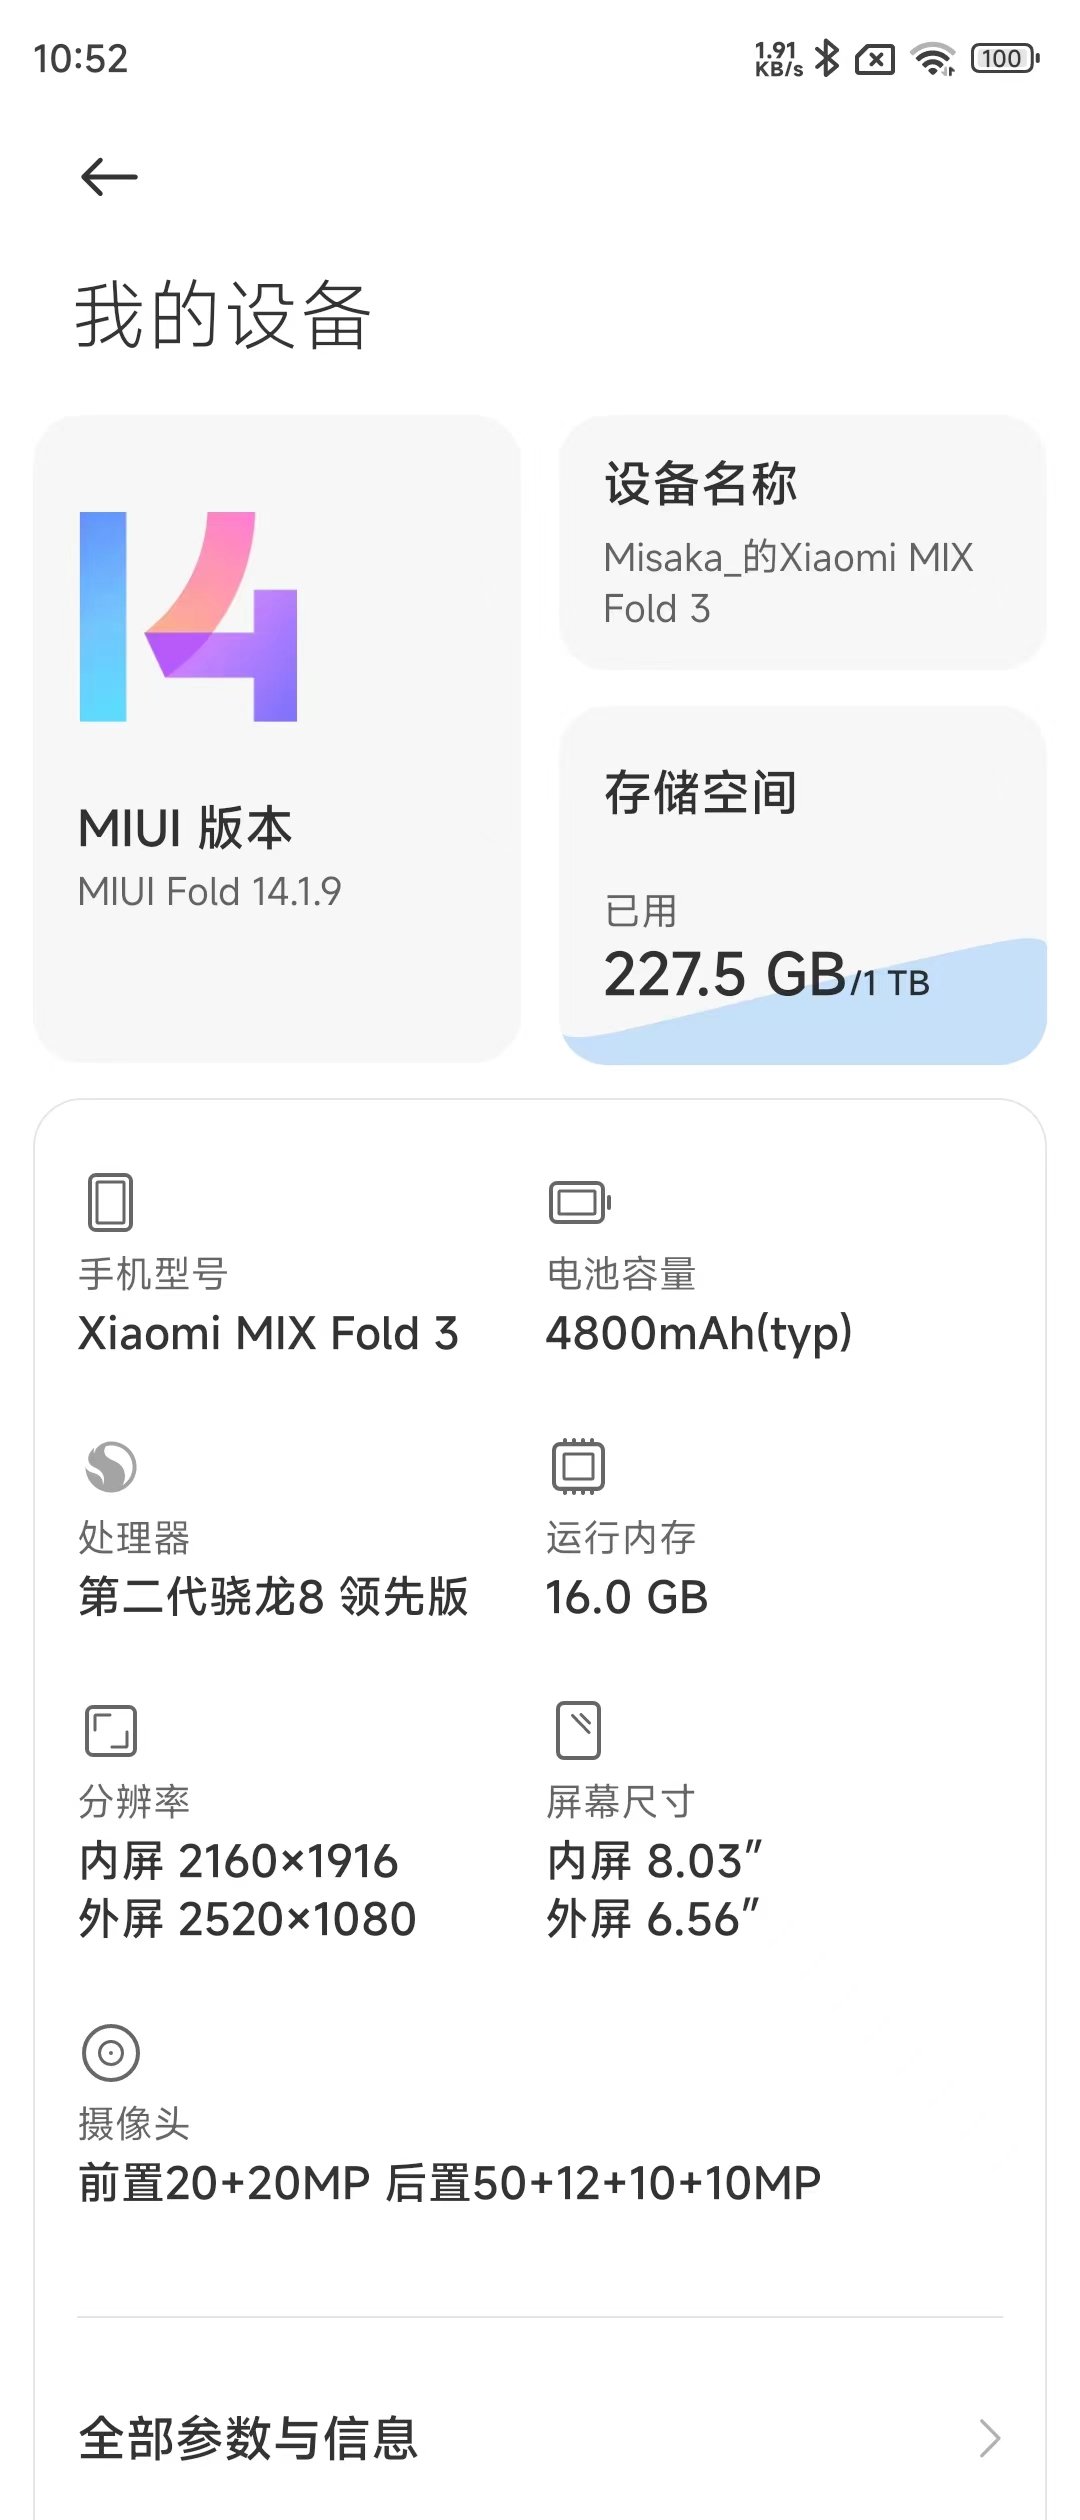
Task: Tap the Wi-Fi status bar icon
Action: [x=934, y=59]
